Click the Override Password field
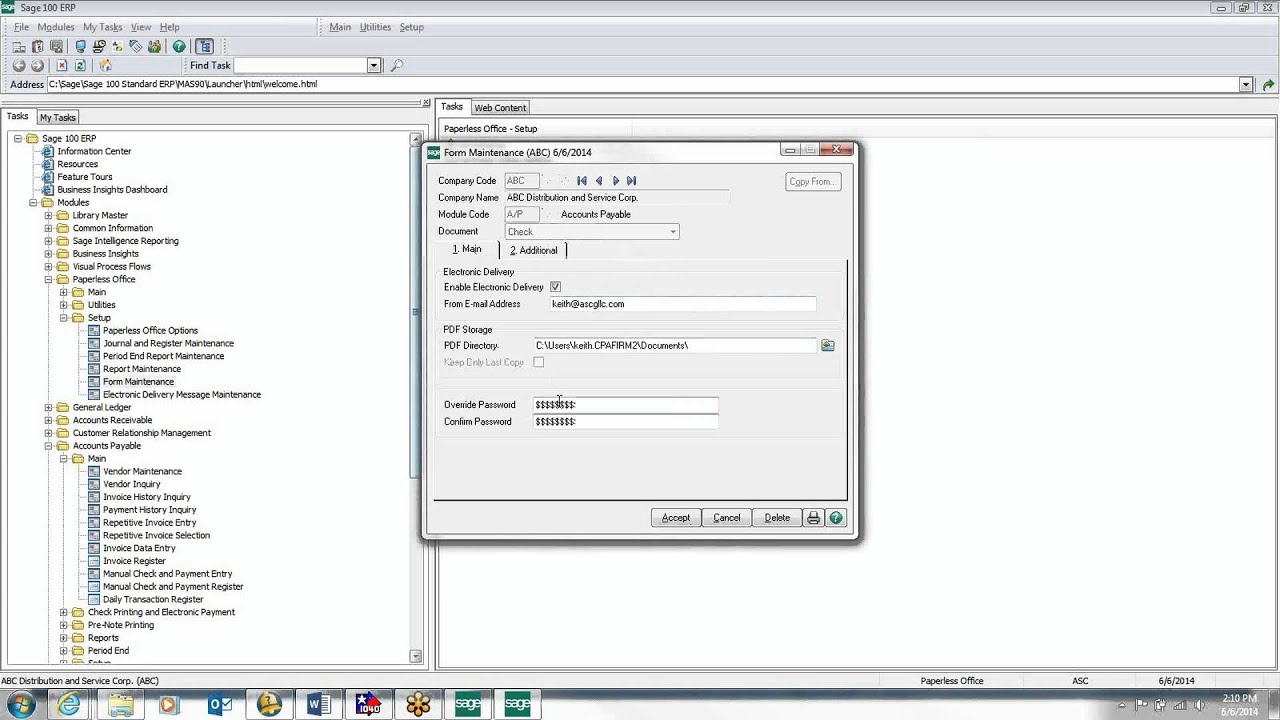The height and width of the screenshot is (720, 1280). pyautogui.click(x=625, y=405)
